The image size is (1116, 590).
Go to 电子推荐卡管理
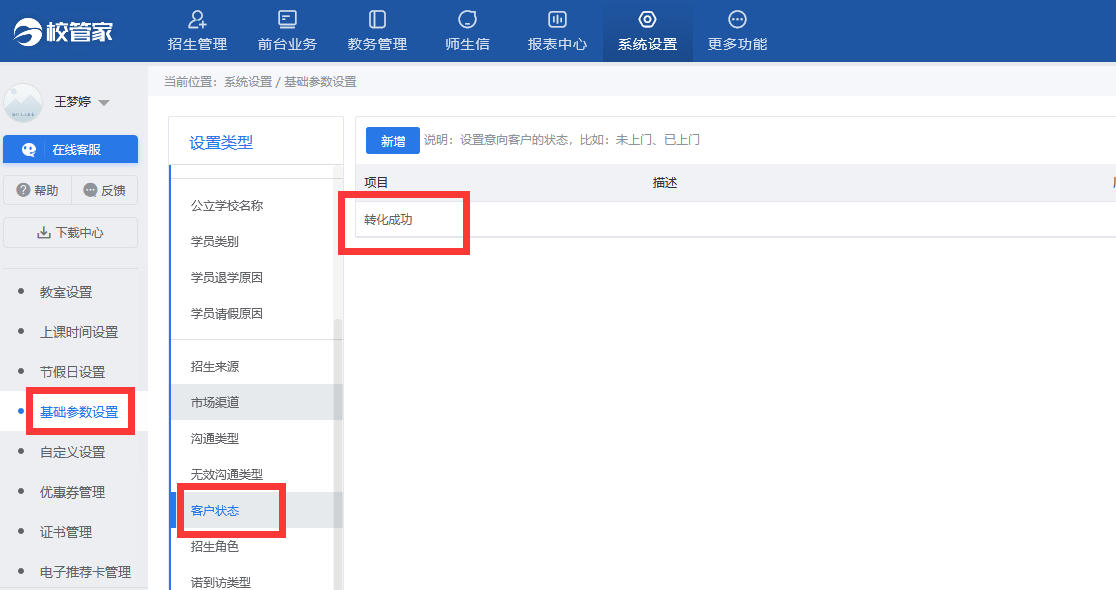[85, 571]
